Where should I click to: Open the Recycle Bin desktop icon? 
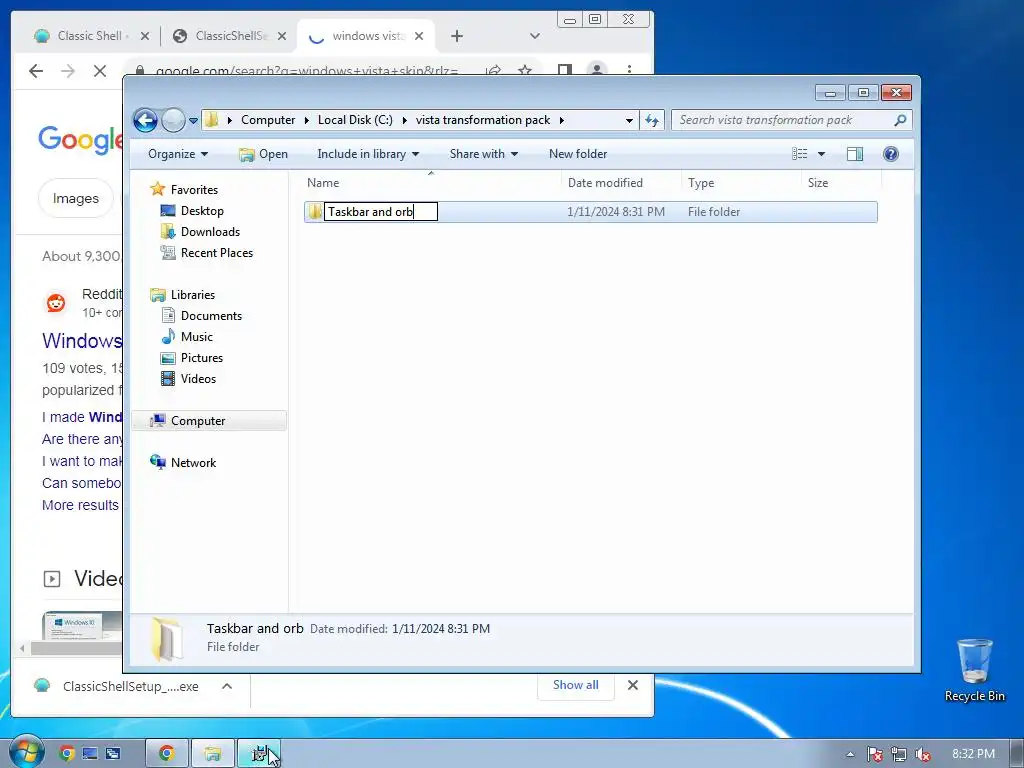(974, 670)
